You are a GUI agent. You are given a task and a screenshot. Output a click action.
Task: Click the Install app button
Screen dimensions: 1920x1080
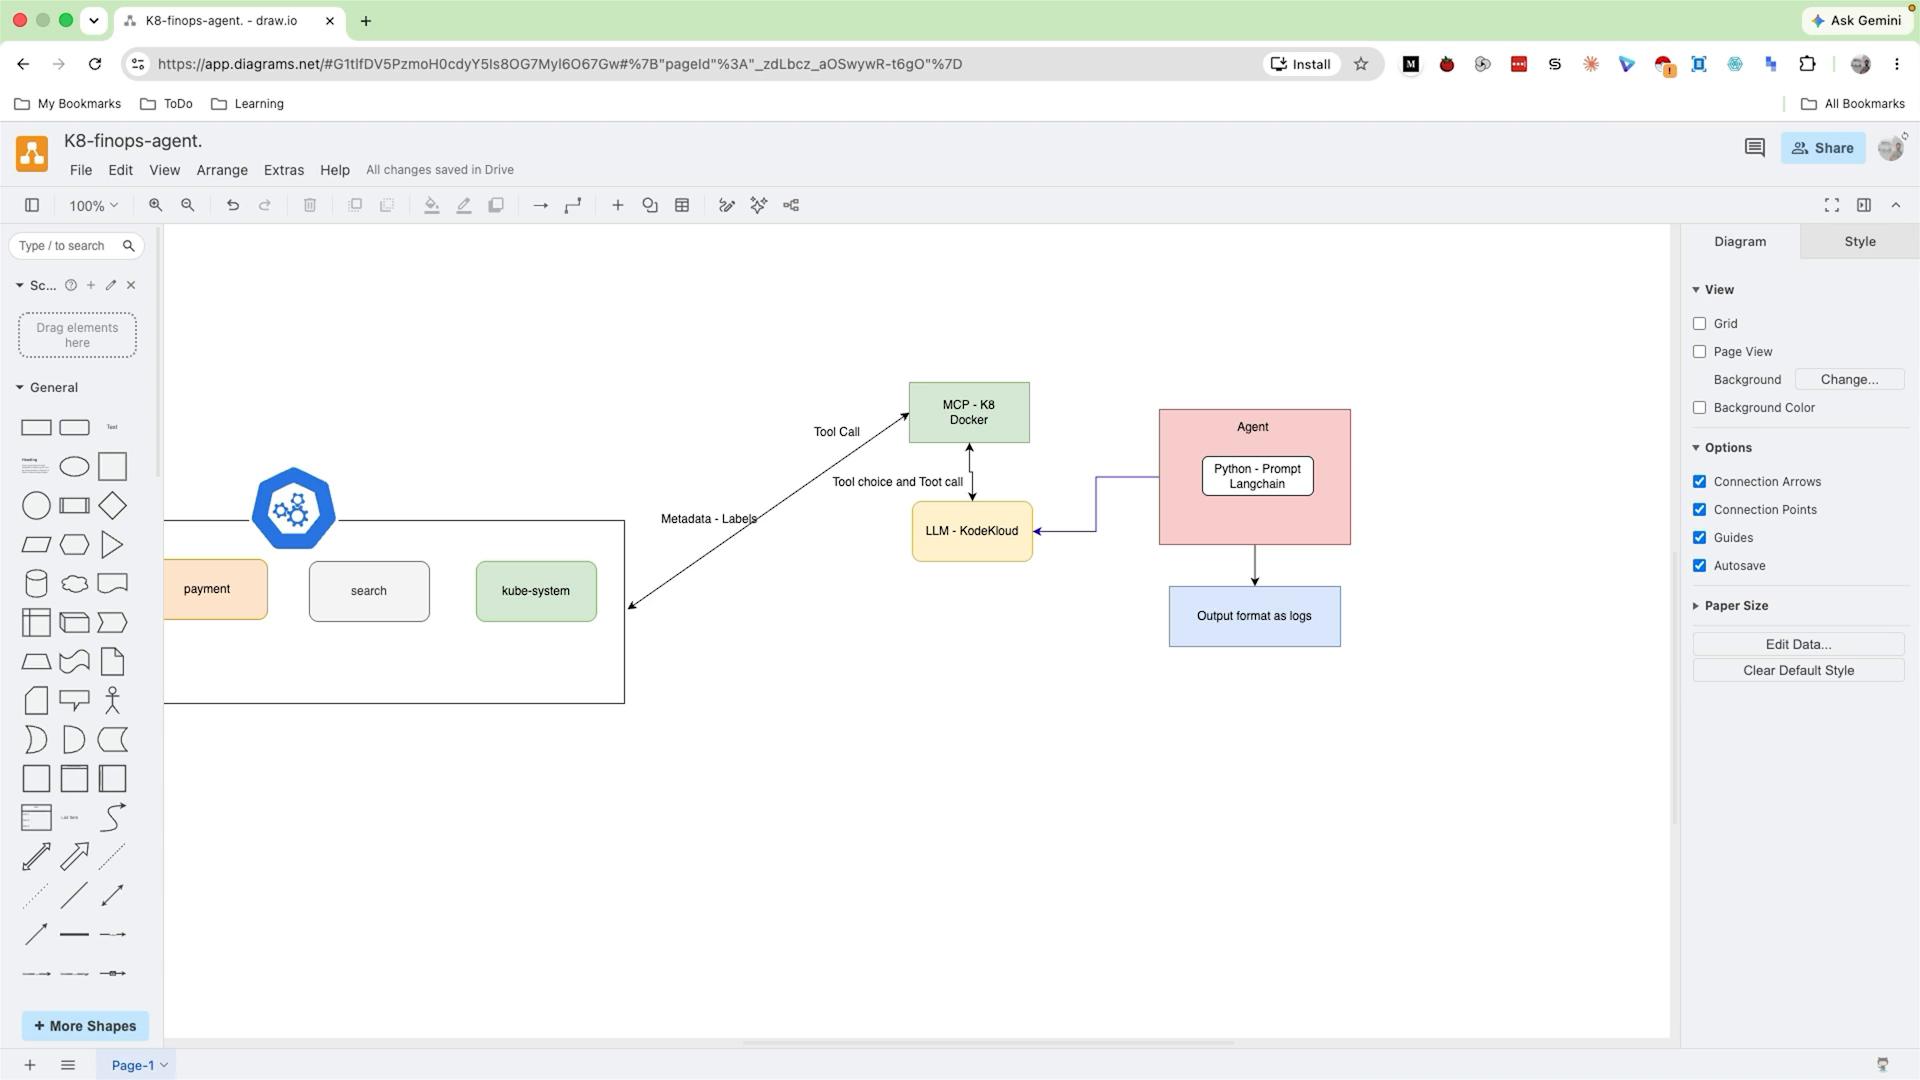click(1301, 64)
